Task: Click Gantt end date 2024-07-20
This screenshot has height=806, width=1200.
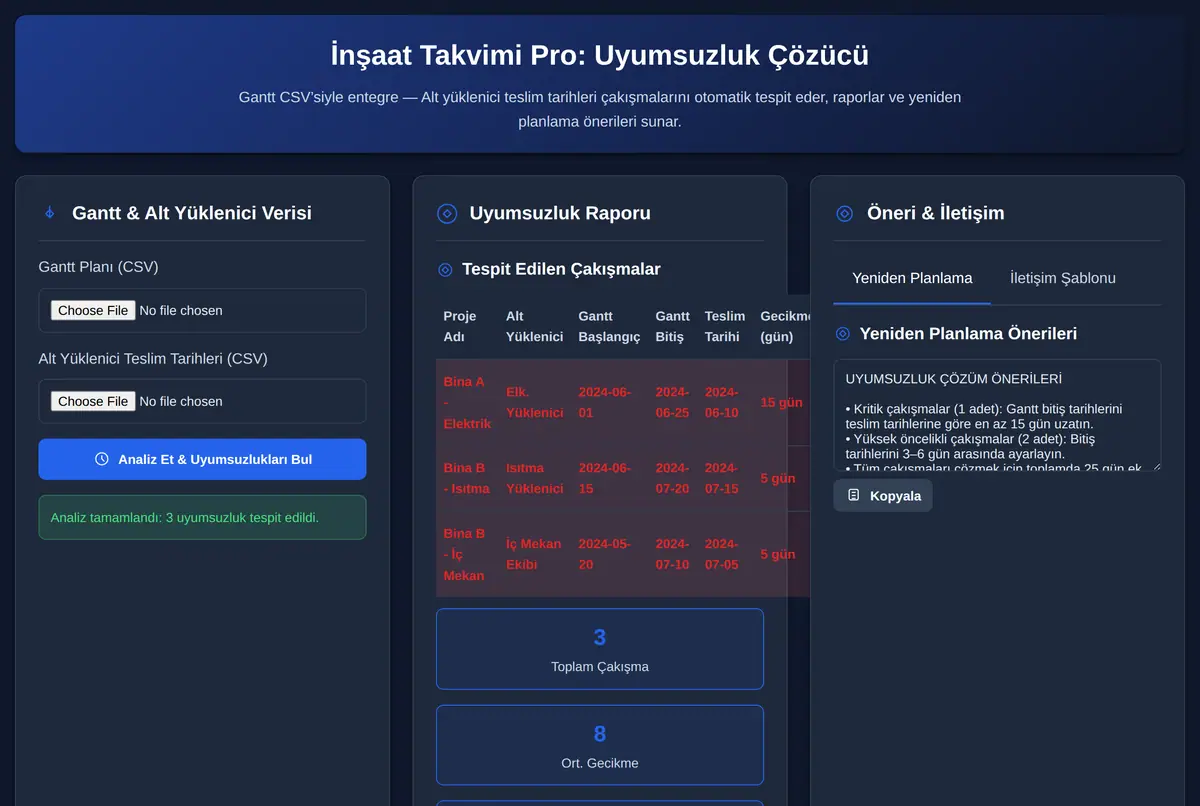Action: point(672,478)
